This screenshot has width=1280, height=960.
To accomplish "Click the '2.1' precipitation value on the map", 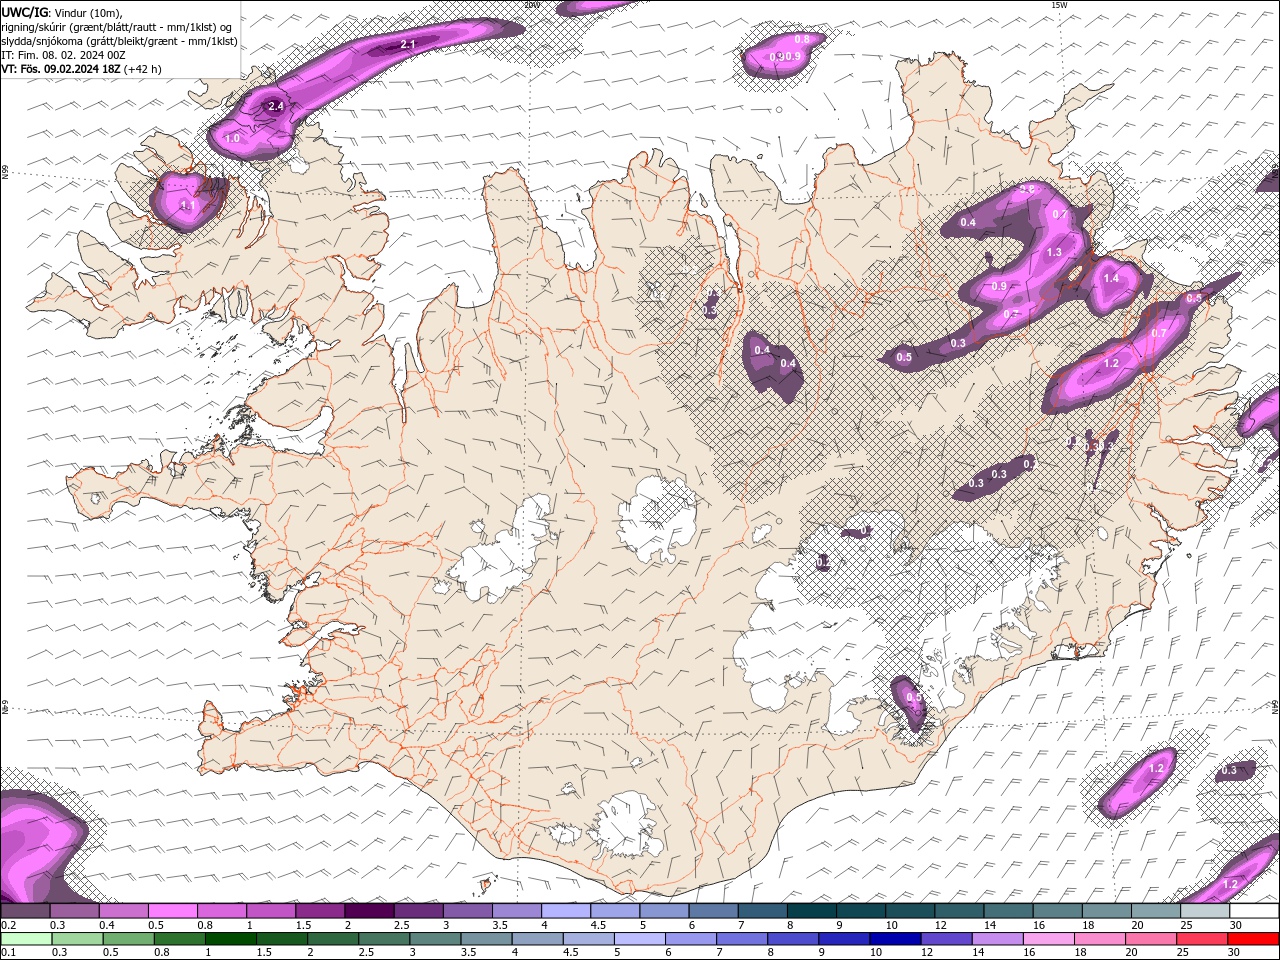I will coord(408,45).
